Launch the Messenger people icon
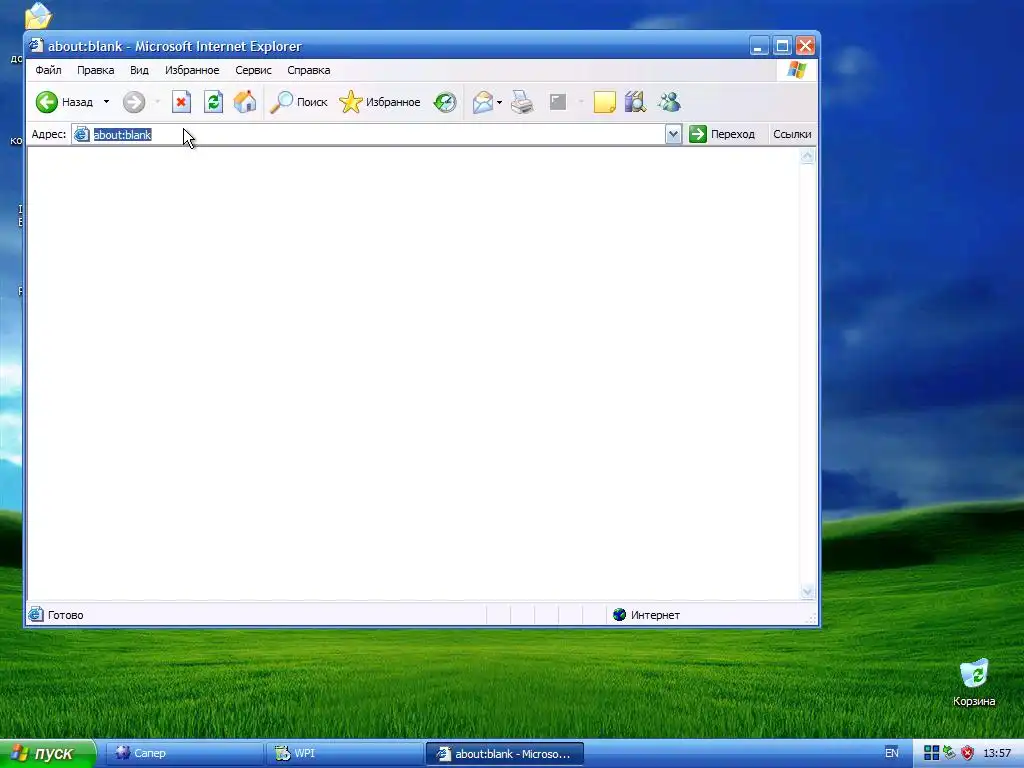Screen dimensions: 1024x768 669,102
